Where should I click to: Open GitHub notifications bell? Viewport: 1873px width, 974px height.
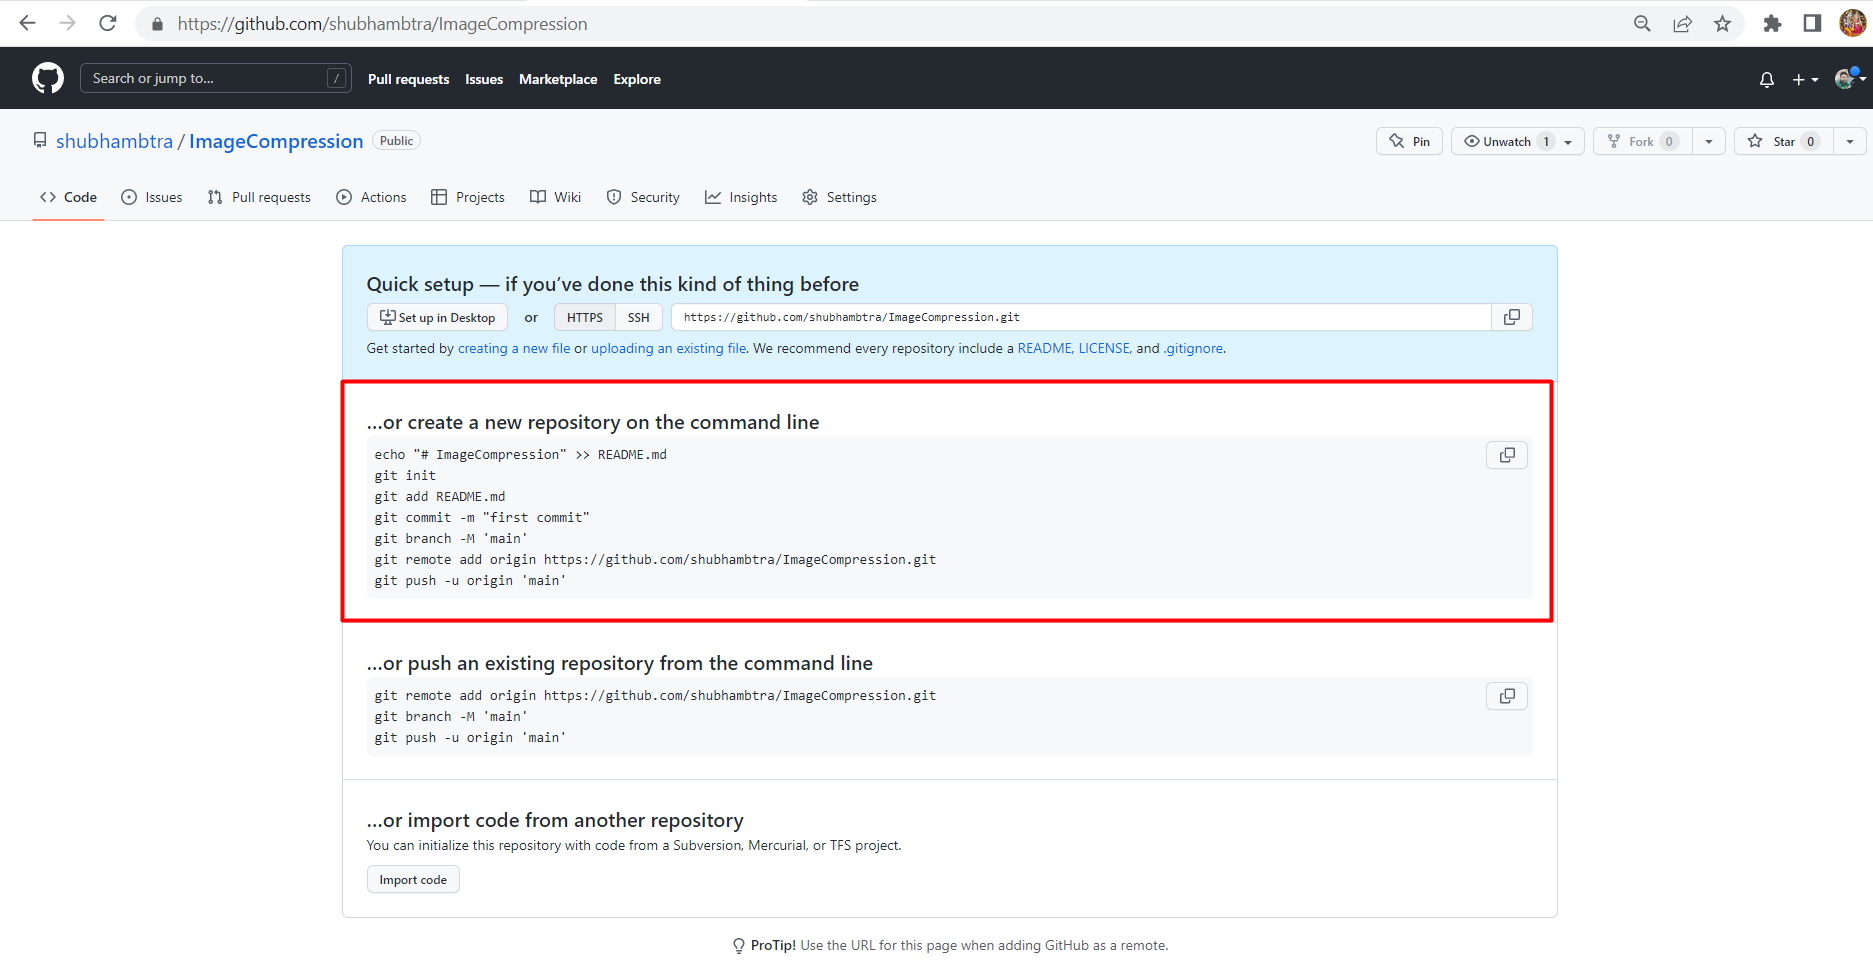click(x=1767, y=79)
